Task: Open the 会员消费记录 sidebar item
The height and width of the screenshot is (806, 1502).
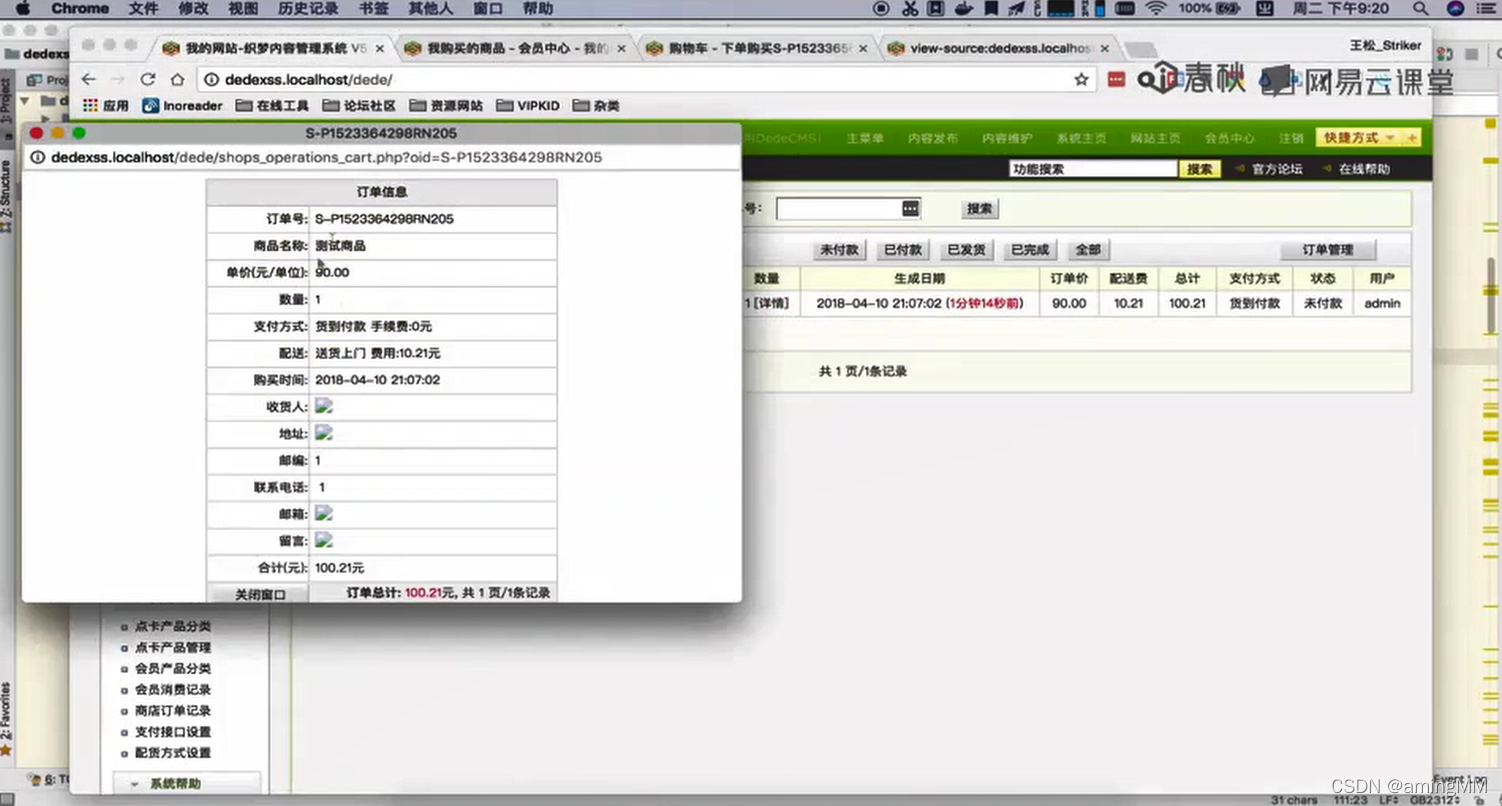Action: click(x=173, y=690)
